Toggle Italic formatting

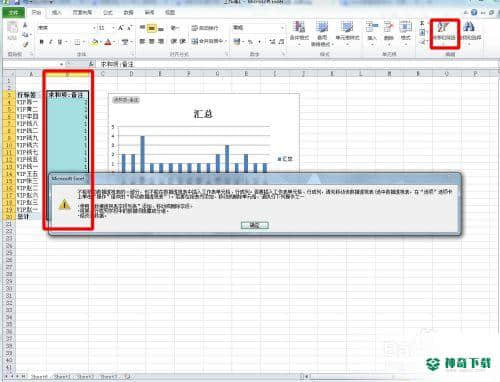pyautogui.click(x=51, y=42)
